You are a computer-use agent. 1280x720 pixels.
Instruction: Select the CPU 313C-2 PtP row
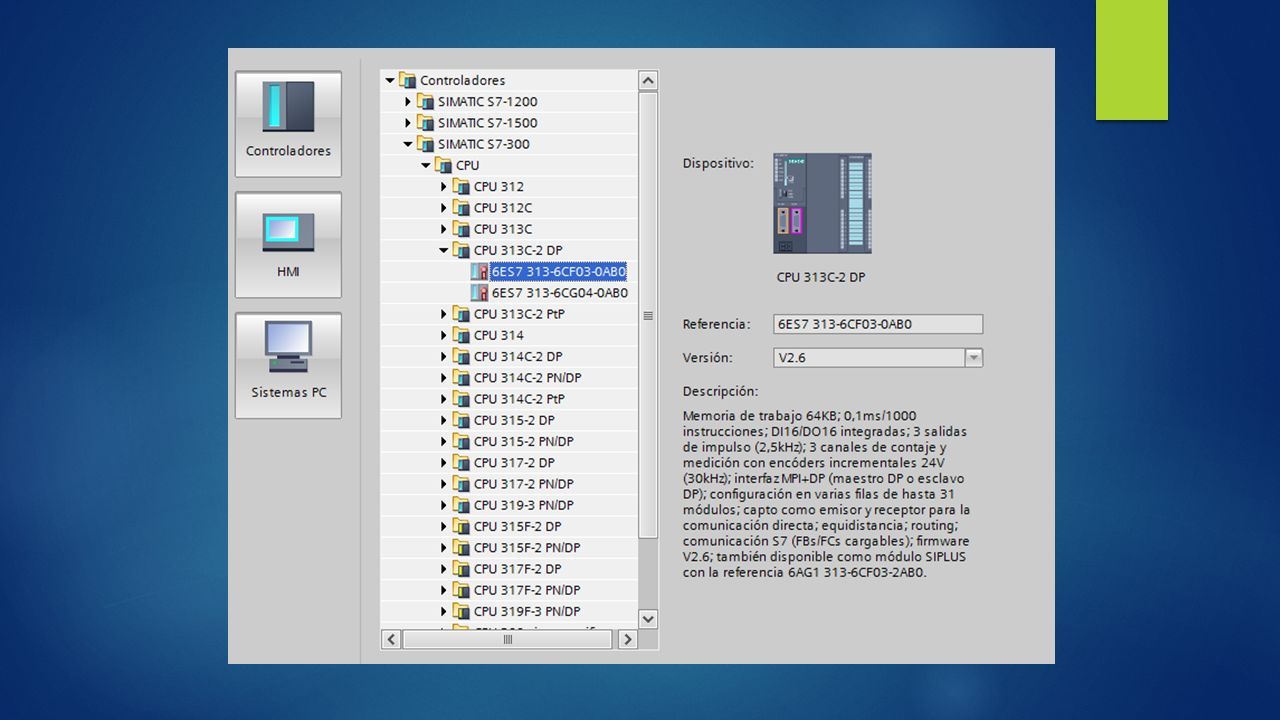point(510,313)
